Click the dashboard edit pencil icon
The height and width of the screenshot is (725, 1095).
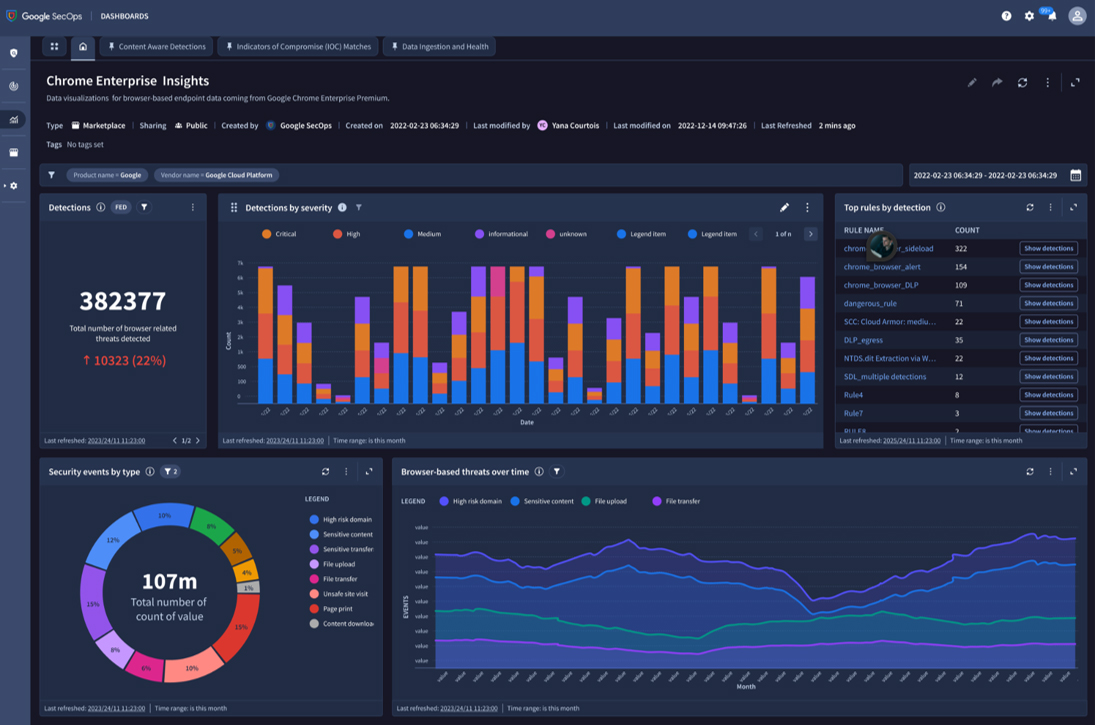972,82
